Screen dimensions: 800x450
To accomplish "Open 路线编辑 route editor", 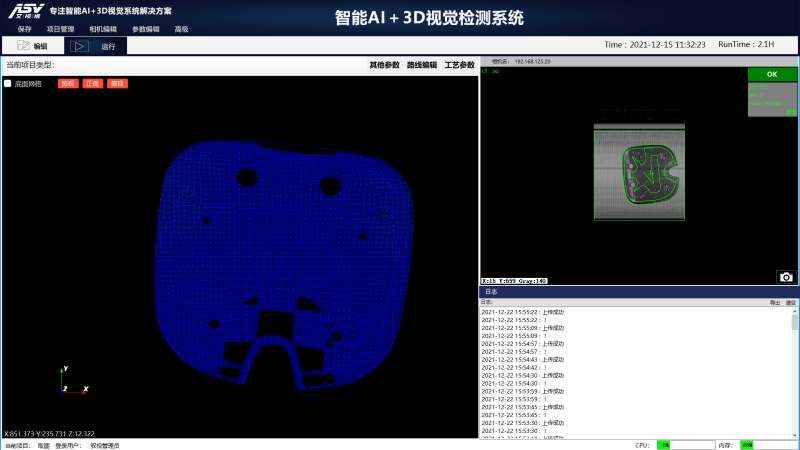I will [x=422, y=65].
